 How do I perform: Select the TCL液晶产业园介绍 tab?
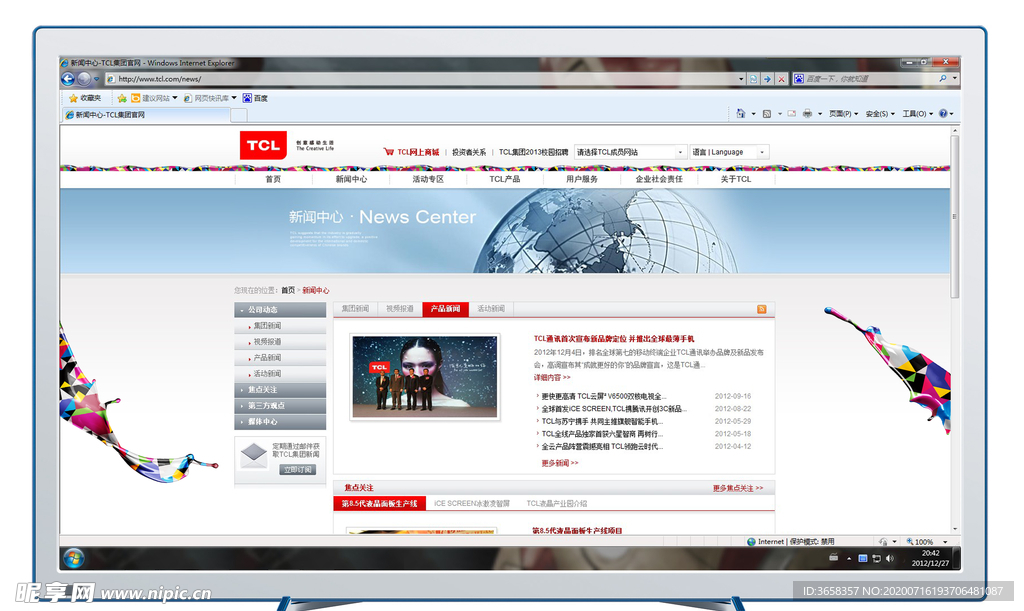coord(556,504)
